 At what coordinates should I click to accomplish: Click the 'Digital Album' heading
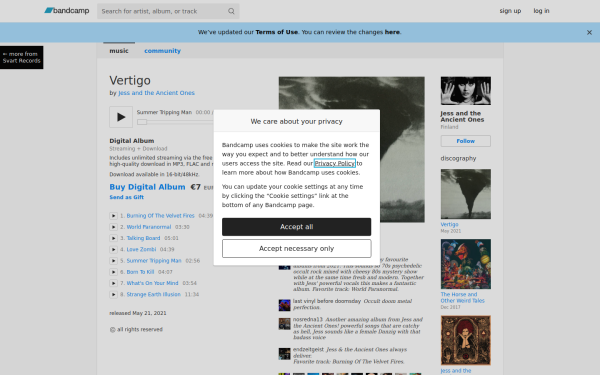pyautogui.click(x=132, y=141)
